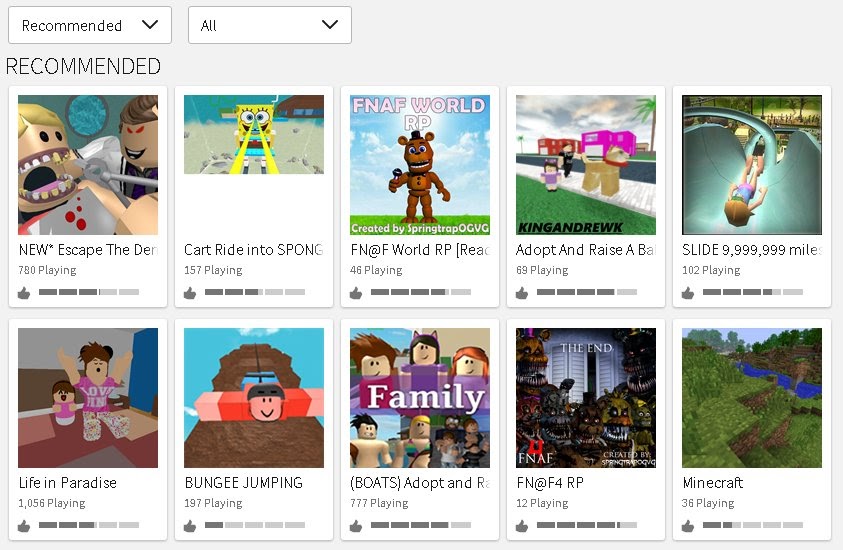Open BUNGEE JUMPING title link
843x550 pixels.
tap(244, 483)
